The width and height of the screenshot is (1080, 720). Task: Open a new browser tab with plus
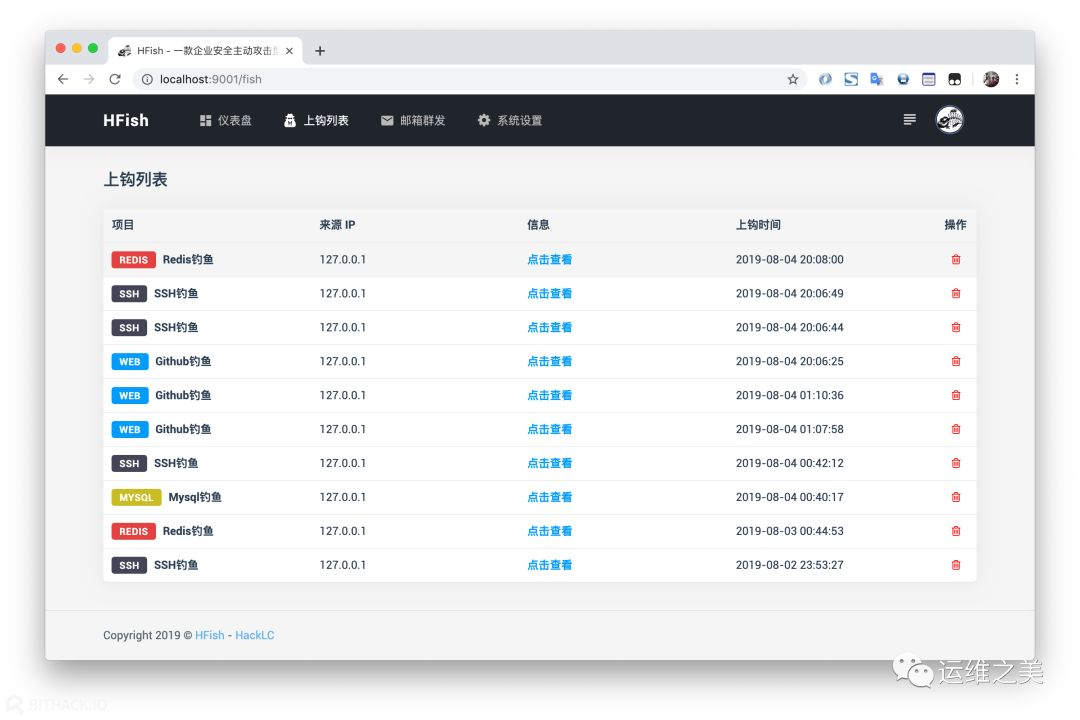(x=320, y=51)
